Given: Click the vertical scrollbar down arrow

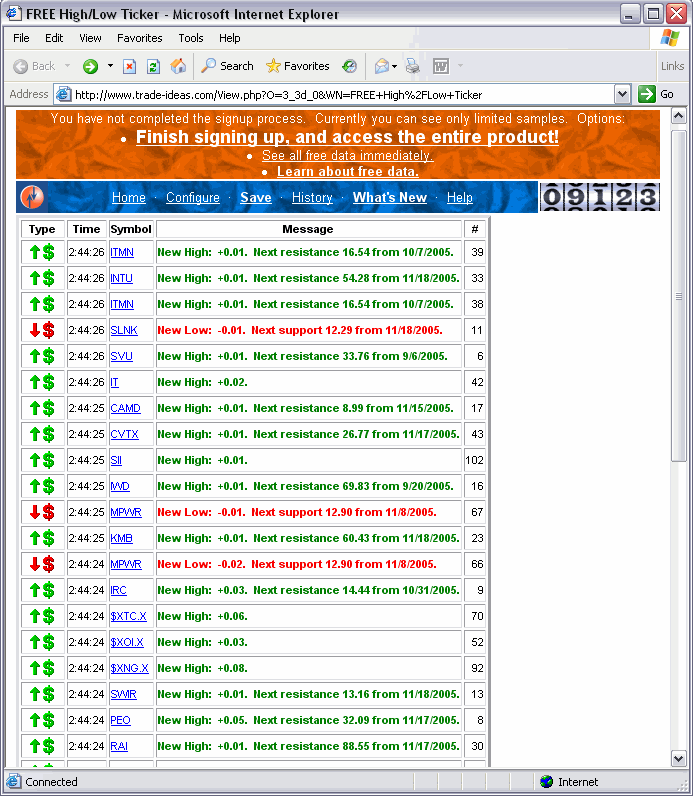Looking at the screenshot, I should (x=679, y=759).
